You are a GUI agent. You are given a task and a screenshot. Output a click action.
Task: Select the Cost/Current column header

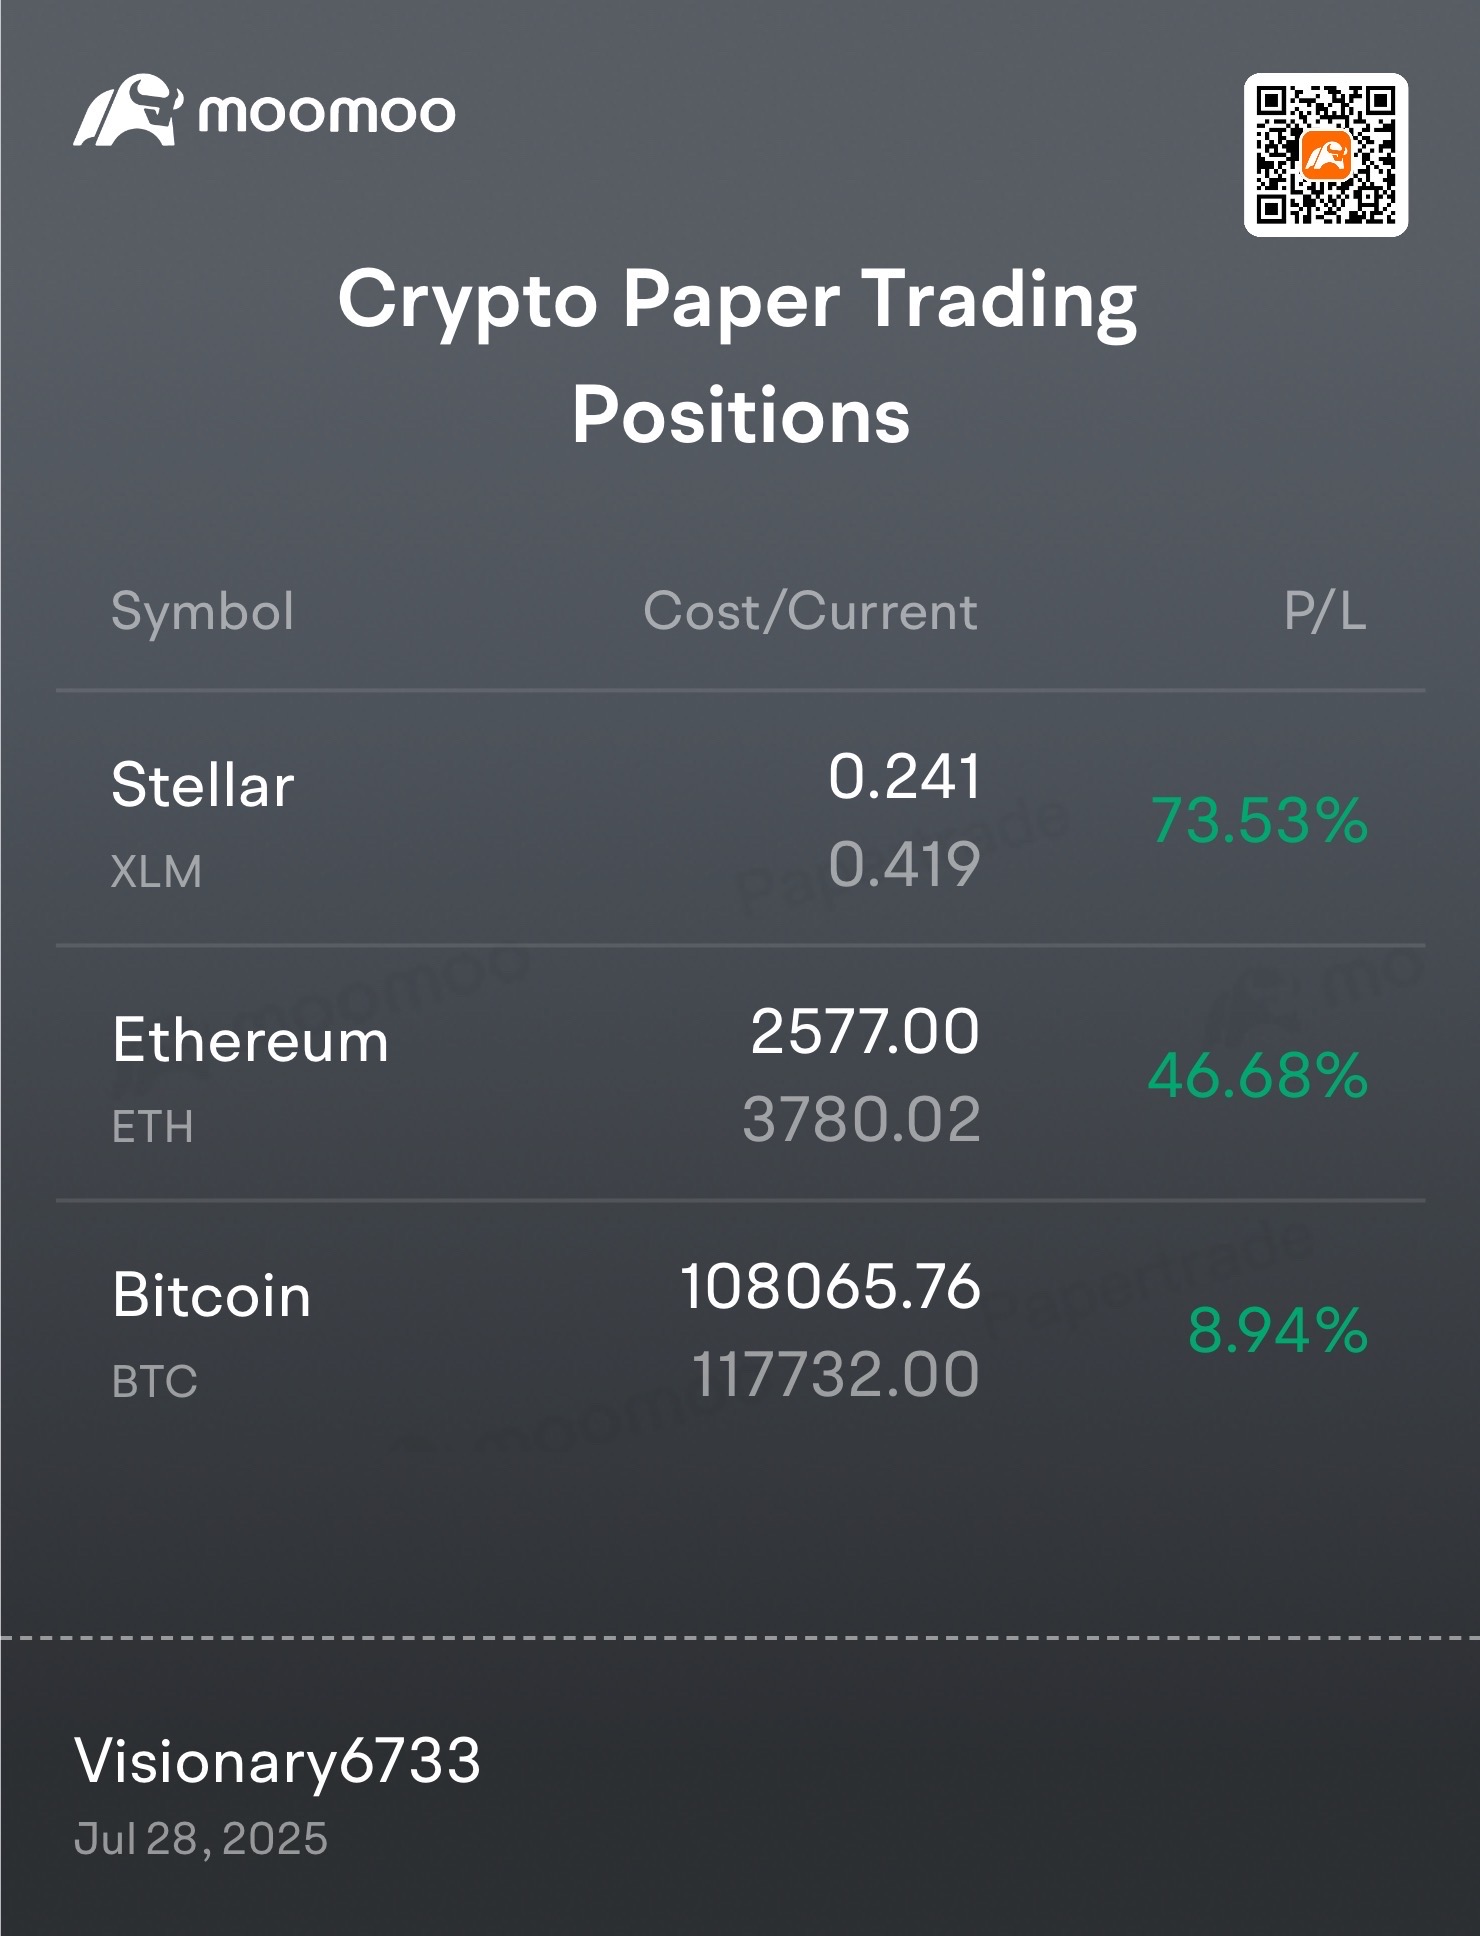coord(810,611)
